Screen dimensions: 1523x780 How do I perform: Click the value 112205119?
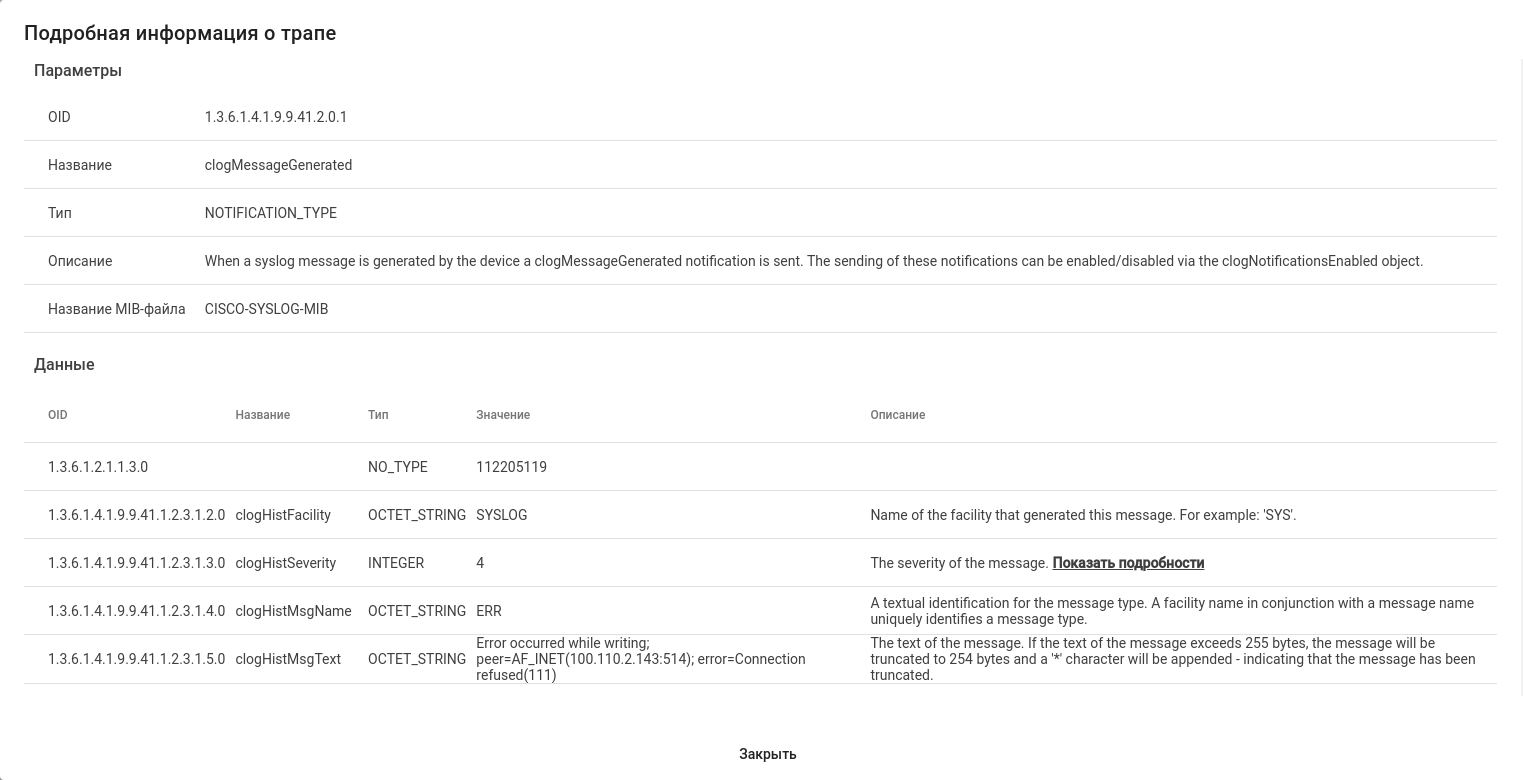click(511, 467)
